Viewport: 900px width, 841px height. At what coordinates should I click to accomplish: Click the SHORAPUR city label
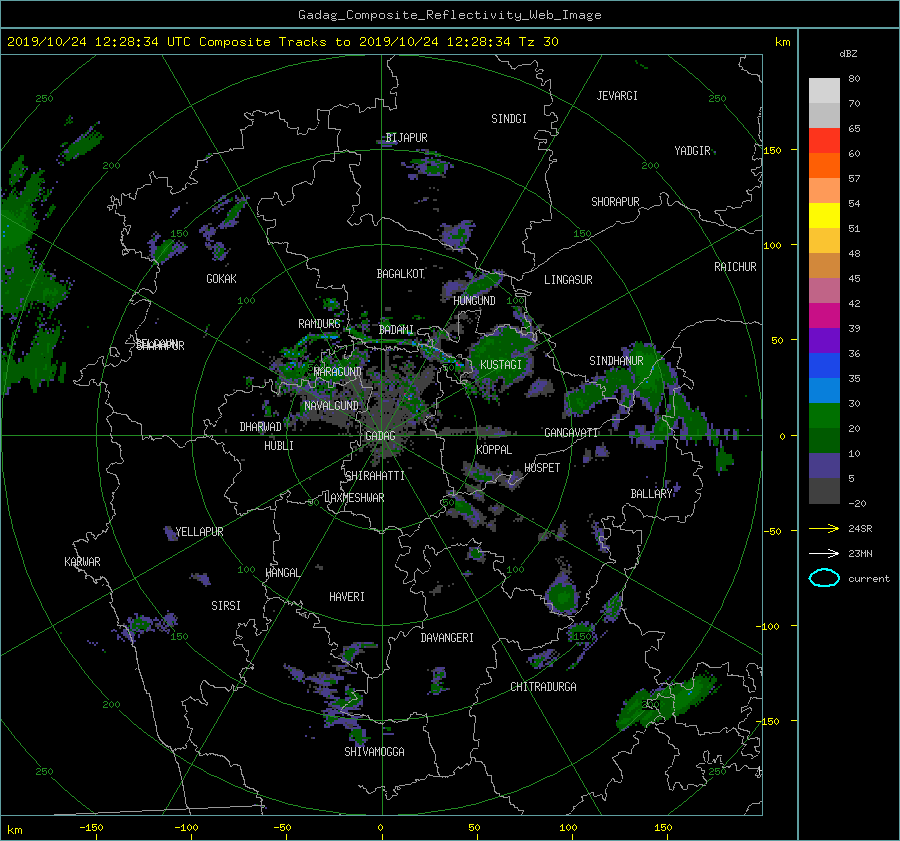(615, 202)
